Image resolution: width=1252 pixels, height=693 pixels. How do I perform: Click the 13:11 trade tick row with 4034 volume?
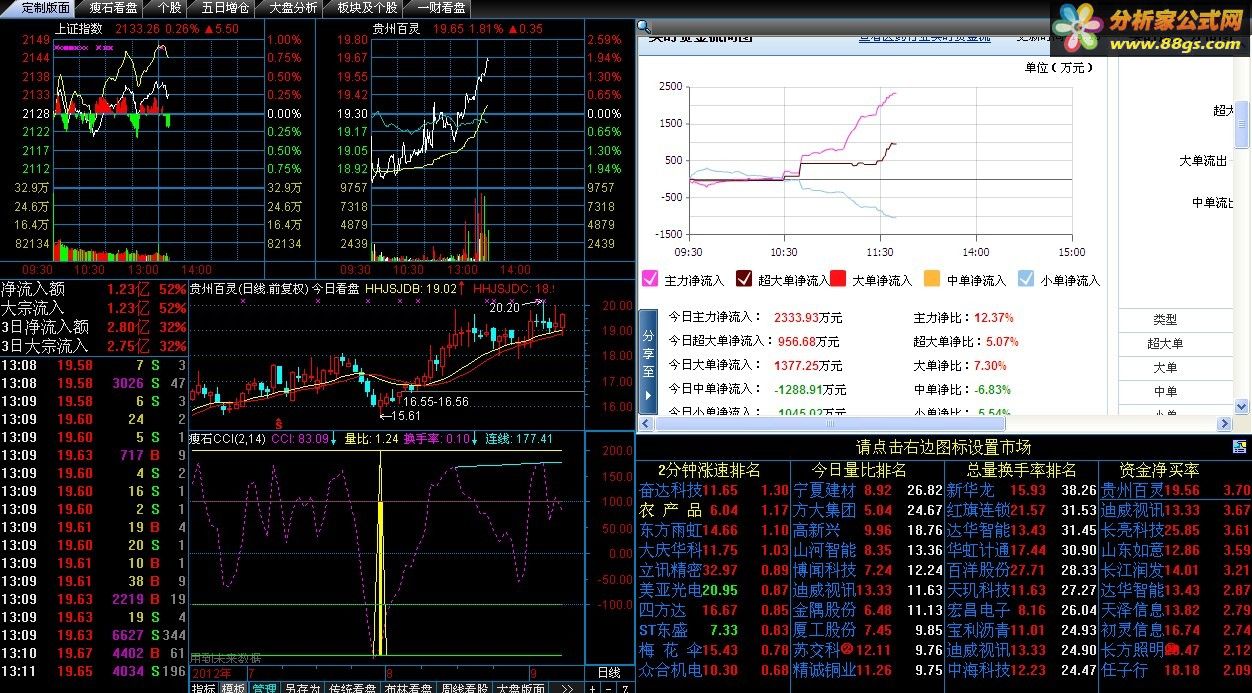(94, 672)
